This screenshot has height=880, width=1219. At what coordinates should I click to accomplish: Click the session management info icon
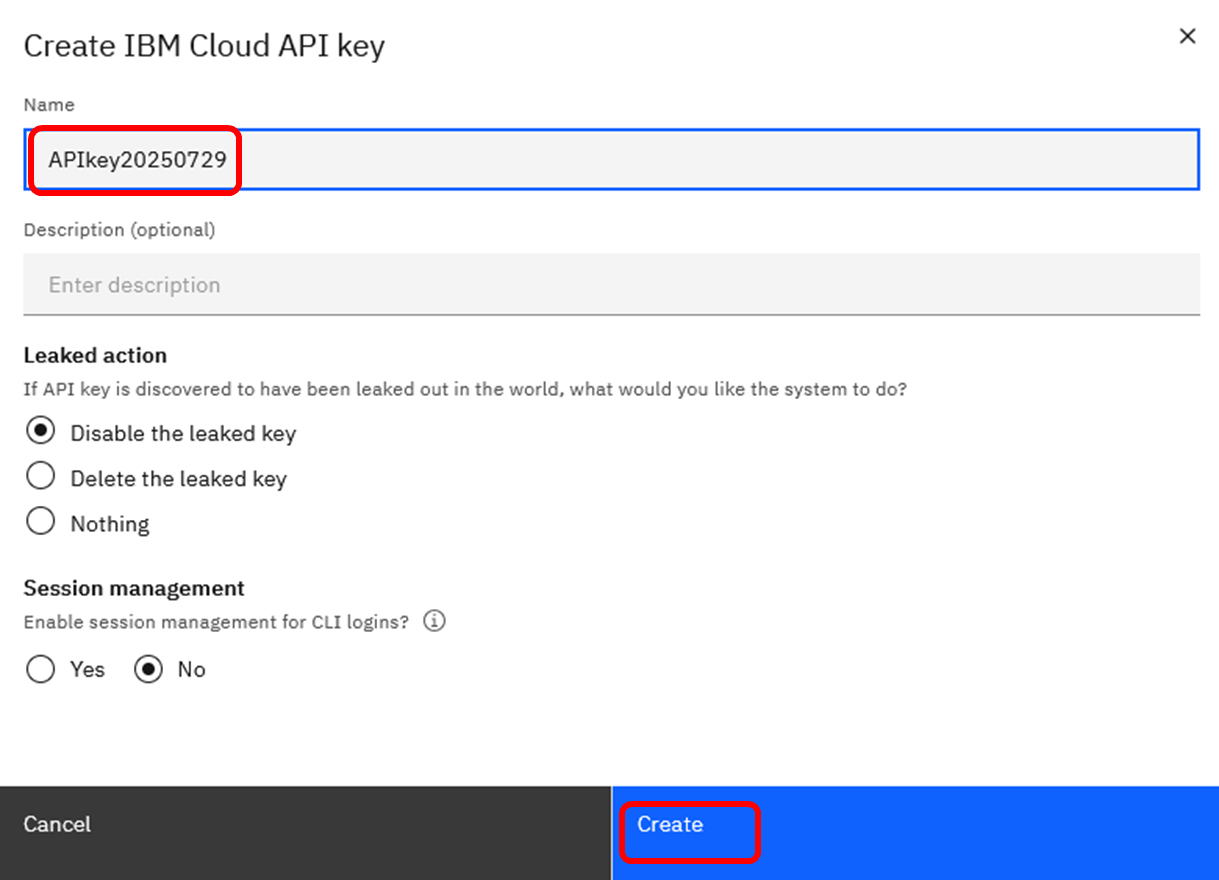[x=433, y=621]
